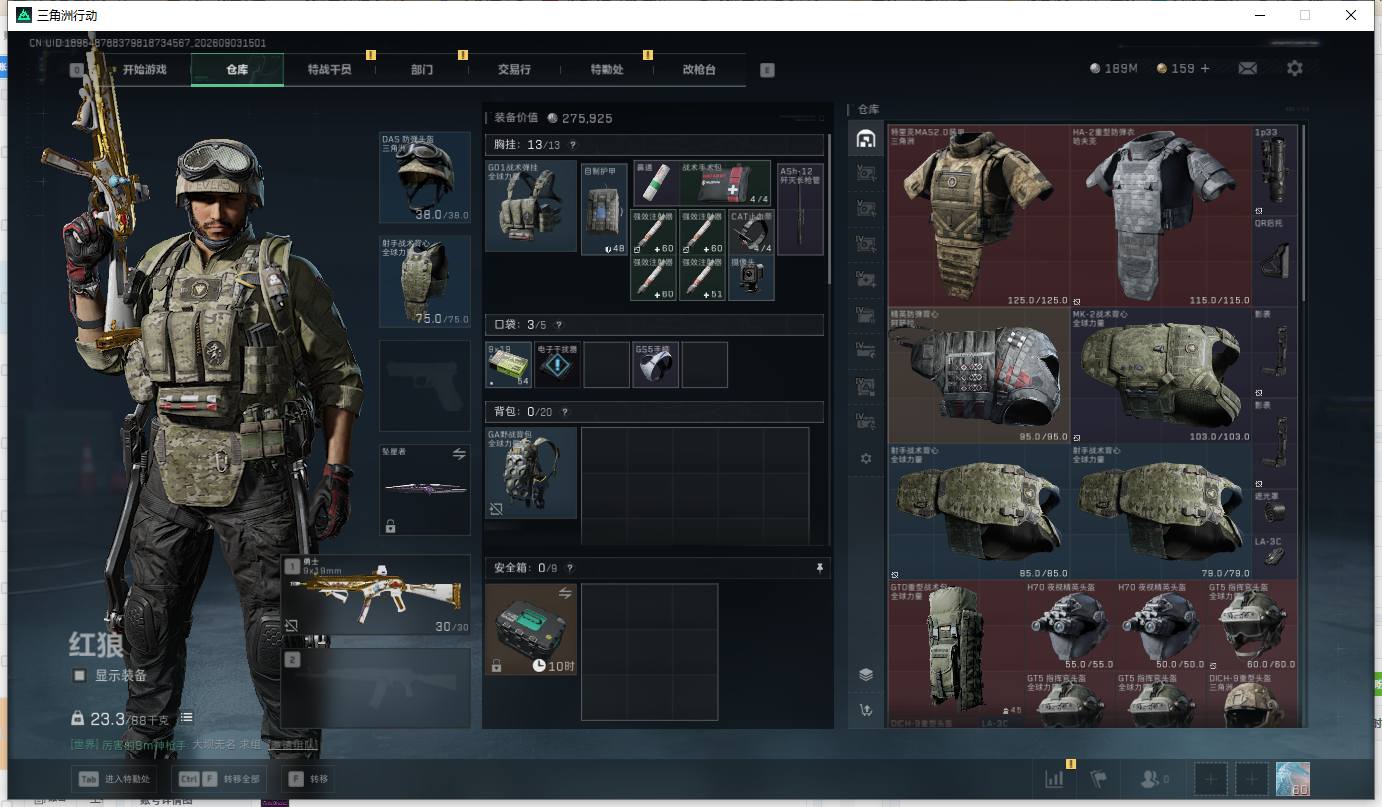Image resolution: width=1382 pixels, height=807 pixels.
Task: Click the empty pistol slot
Action: [x=425, y=386]
